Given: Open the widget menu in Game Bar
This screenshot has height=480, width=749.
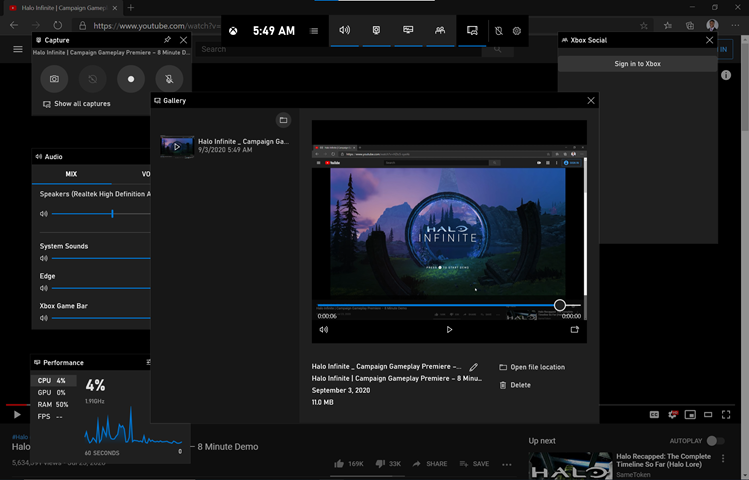Looking at the screenshot, I should tap(314, 31).
